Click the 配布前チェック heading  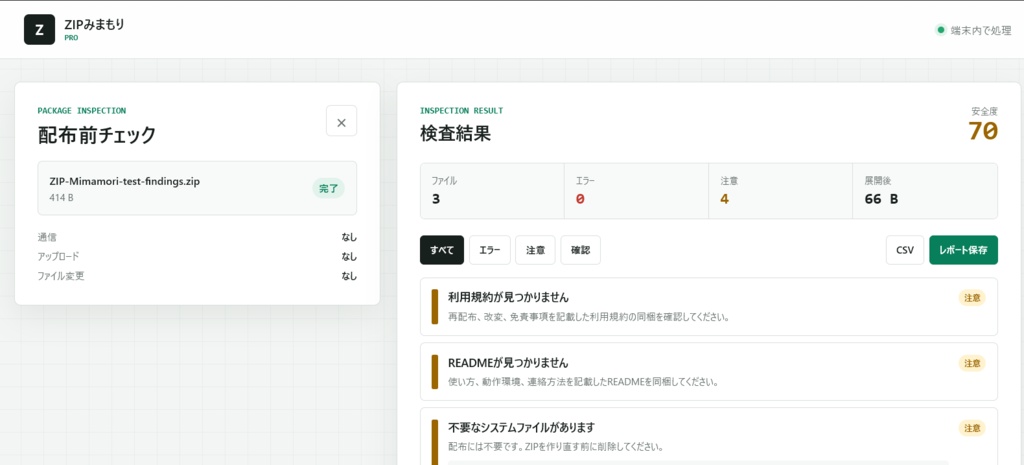97,135
